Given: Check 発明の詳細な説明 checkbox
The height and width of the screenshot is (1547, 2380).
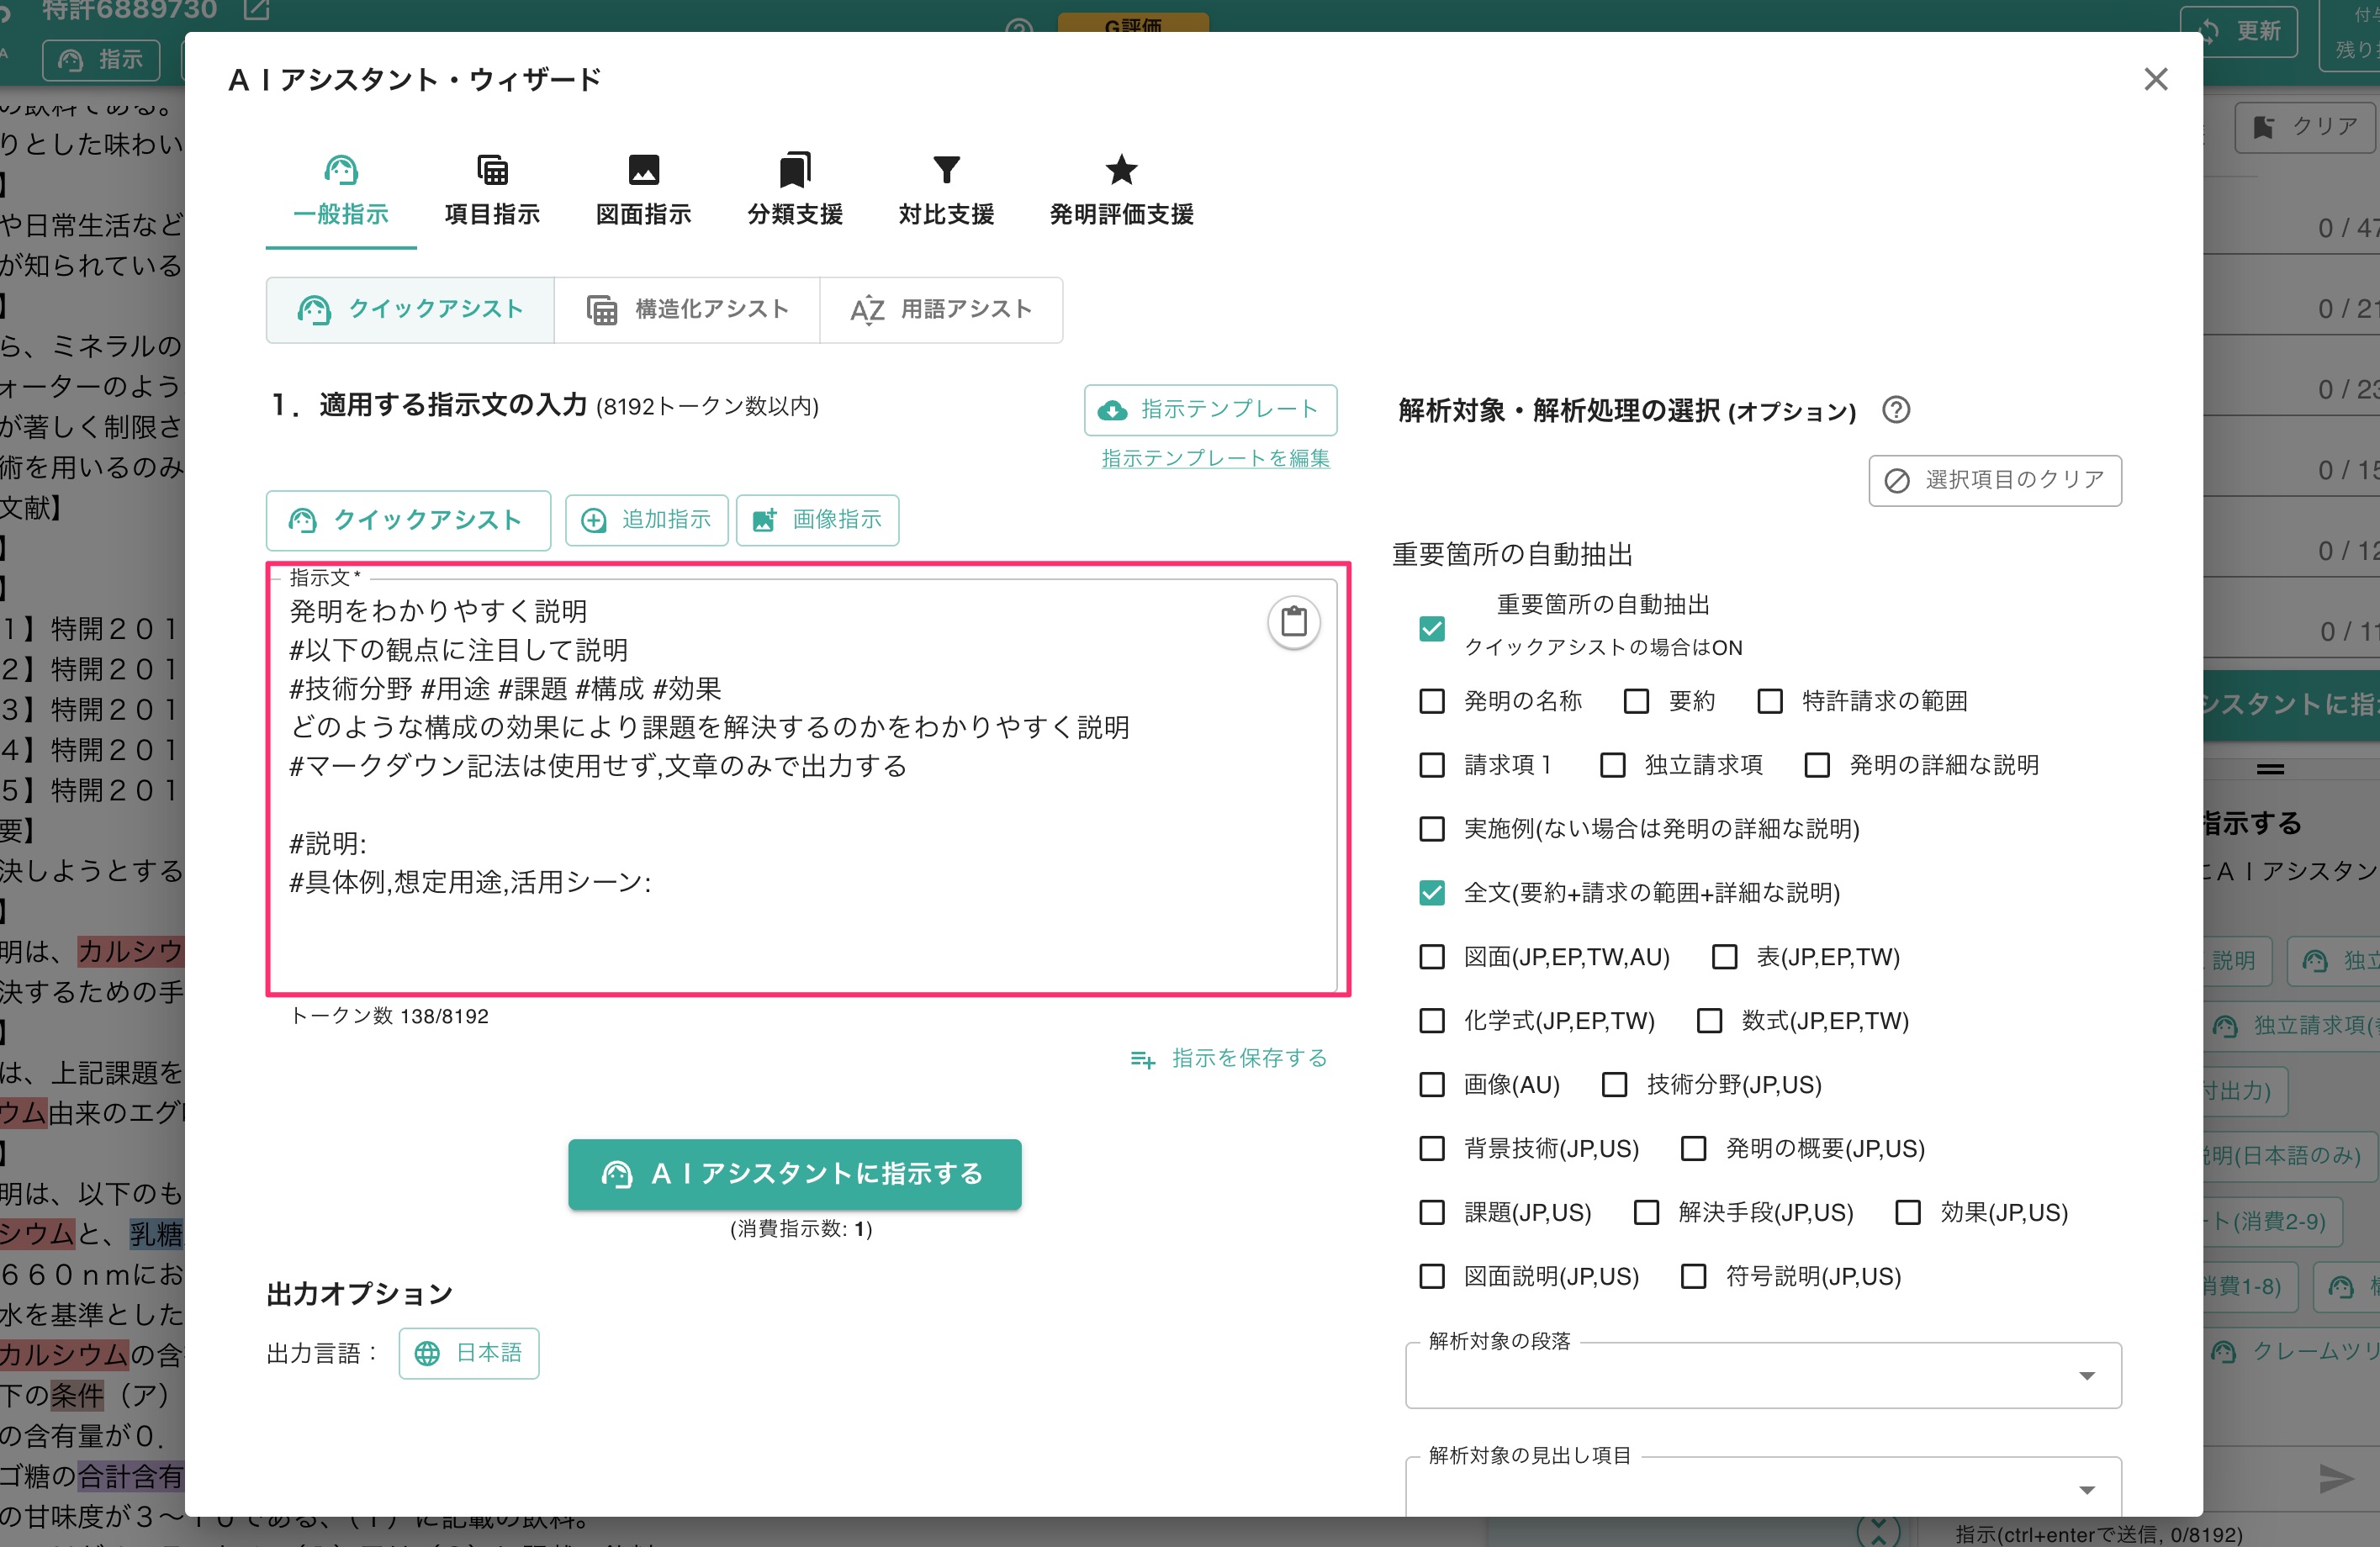Looking at the screenshot, I should point(1817,765).
